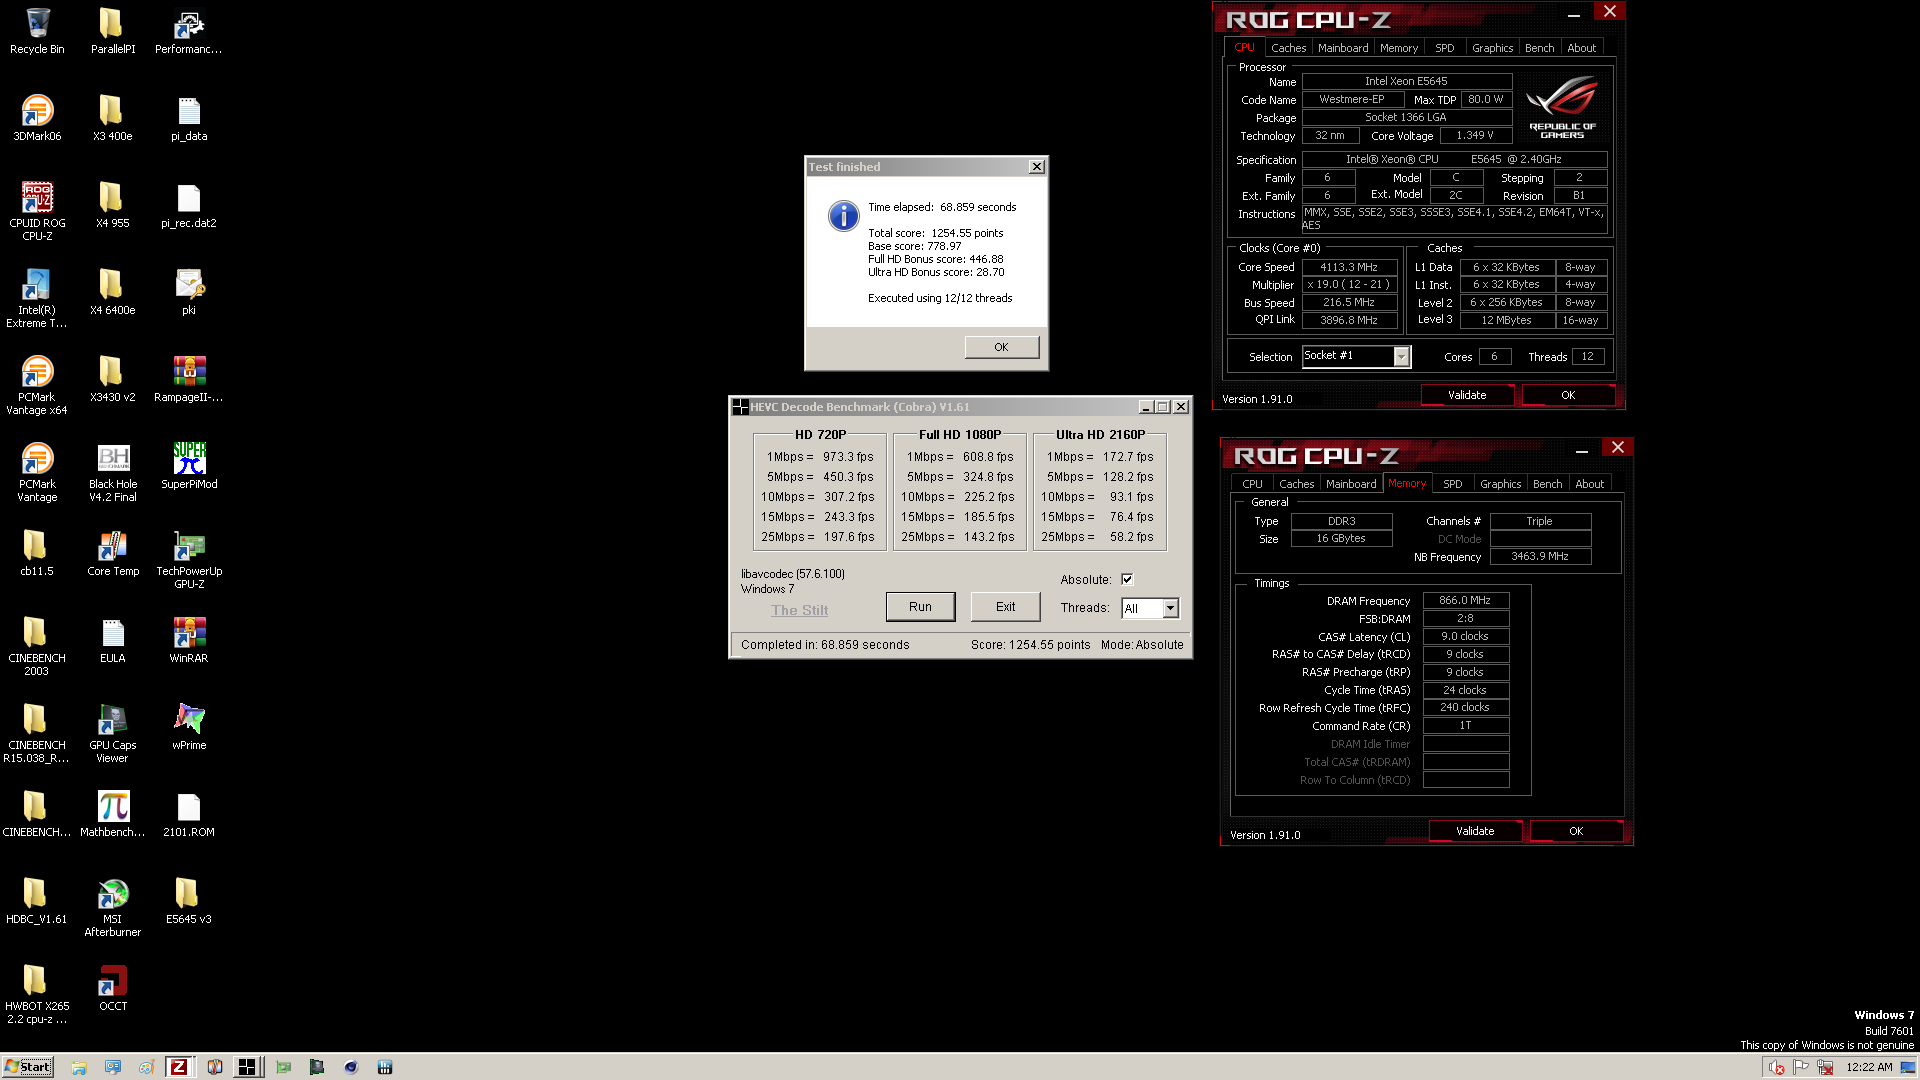Open Intel(R) Extreme Tuning desktop shortcut
Image resolution: width=1920 pixels, height=1080 pixels.
click(37, 298)
